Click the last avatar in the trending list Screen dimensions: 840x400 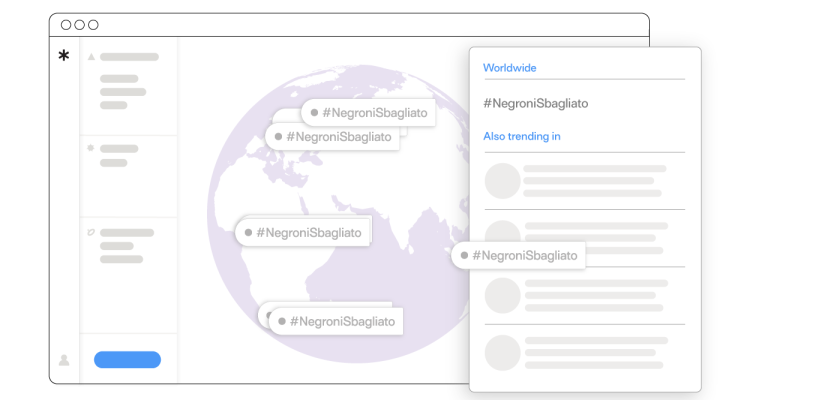[502, 352]
